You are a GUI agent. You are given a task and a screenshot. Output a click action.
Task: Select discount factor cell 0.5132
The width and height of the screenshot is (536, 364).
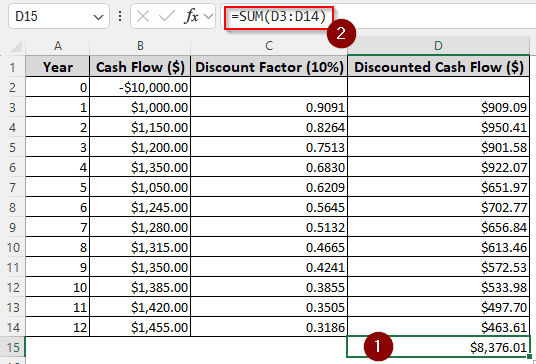pos(269,227)
